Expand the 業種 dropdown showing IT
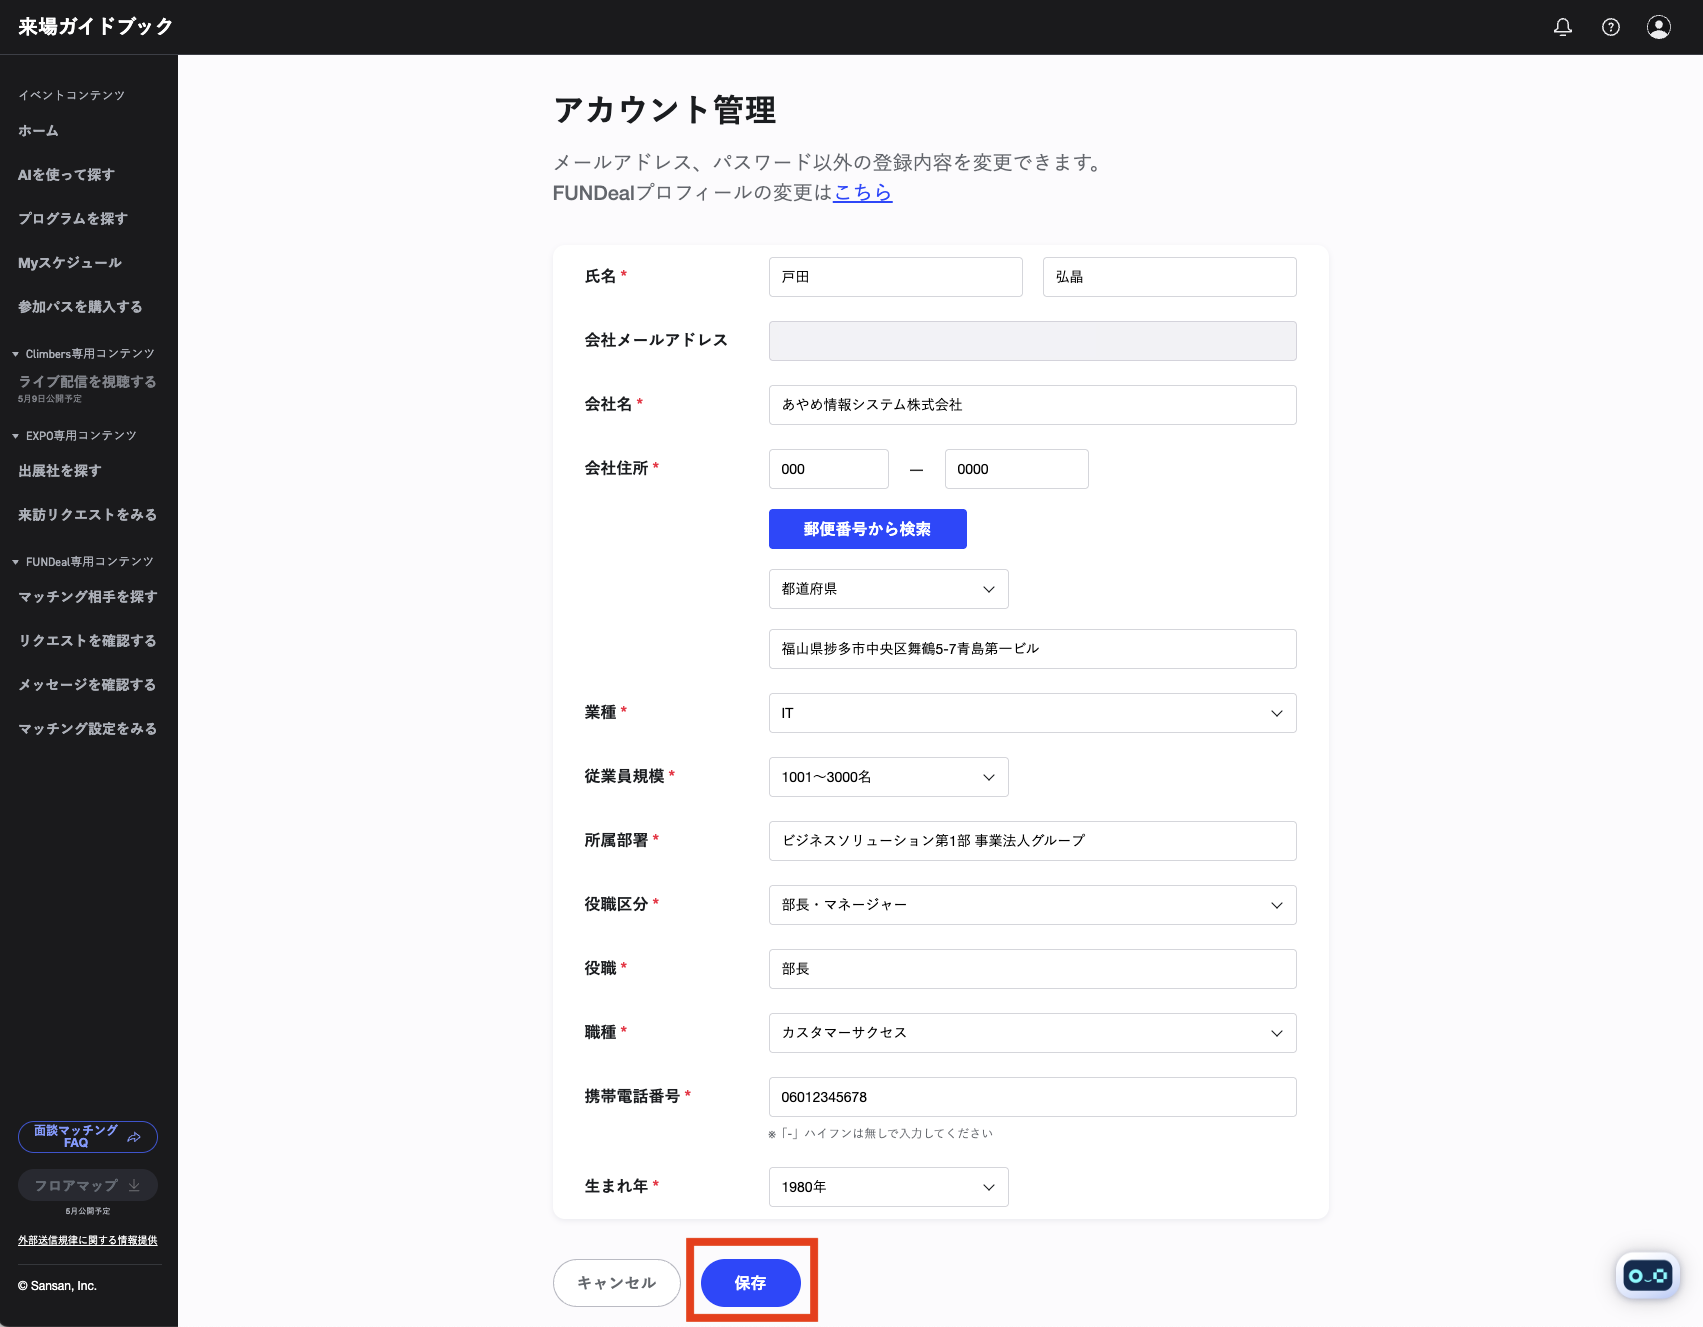 click(x=1032, y=713)
